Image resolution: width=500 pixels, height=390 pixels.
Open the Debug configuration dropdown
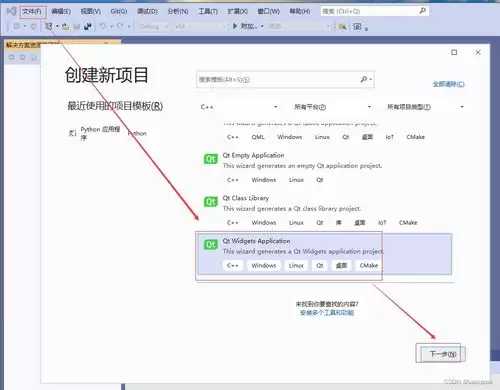152,26
